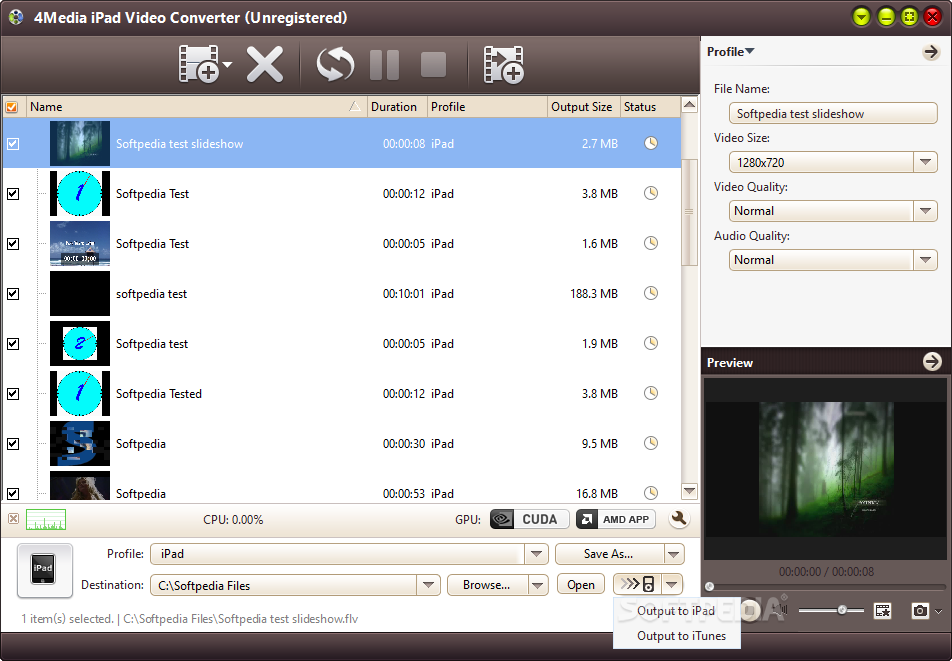This screenshot has width=952, height=661.
Task: Click the Browse... button
Action: (x=487, y=585)
